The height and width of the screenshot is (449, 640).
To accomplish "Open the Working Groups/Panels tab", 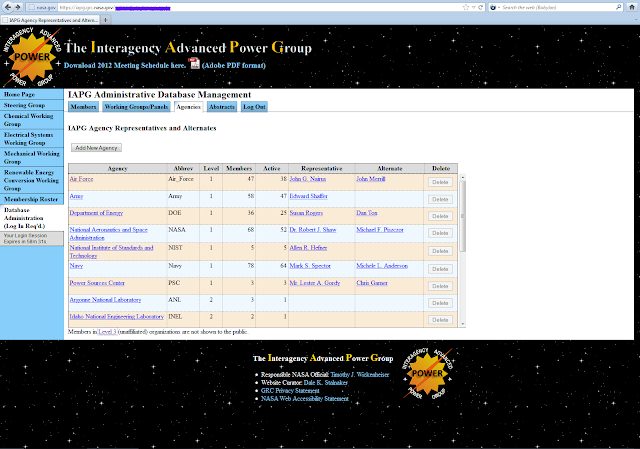I will (x=136, y=107).
